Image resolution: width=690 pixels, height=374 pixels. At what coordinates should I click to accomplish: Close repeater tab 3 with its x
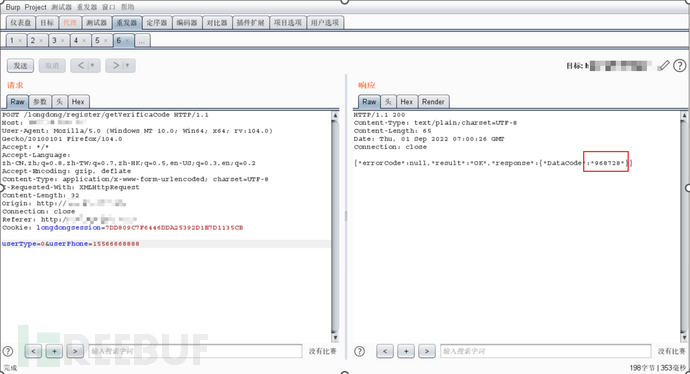tap(62, 40)
